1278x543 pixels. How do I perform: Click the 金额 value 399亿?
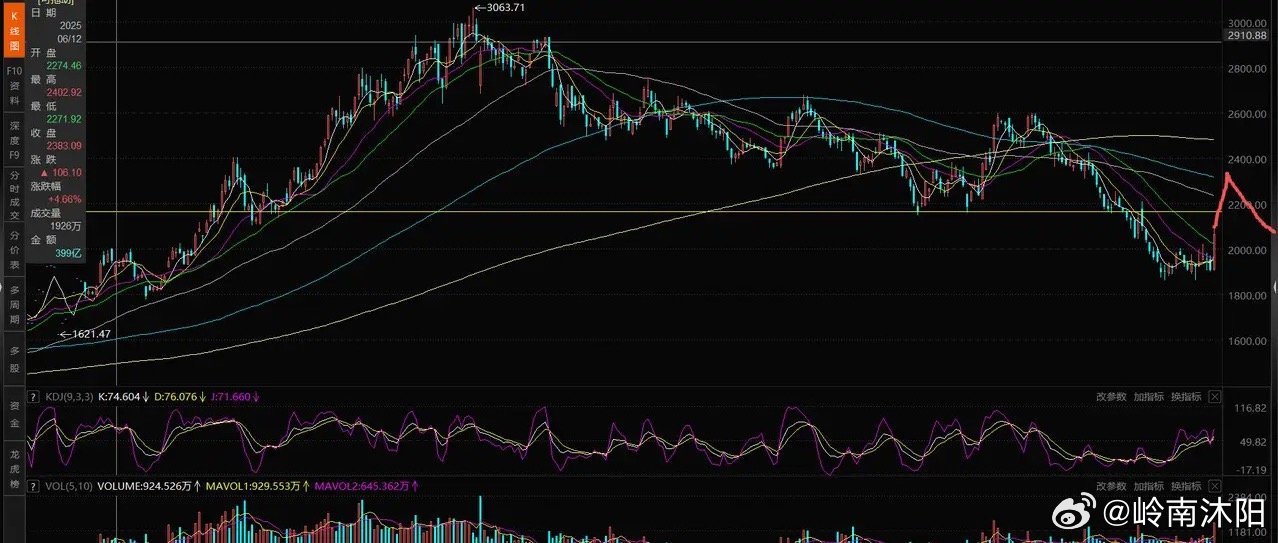(69, 256)
